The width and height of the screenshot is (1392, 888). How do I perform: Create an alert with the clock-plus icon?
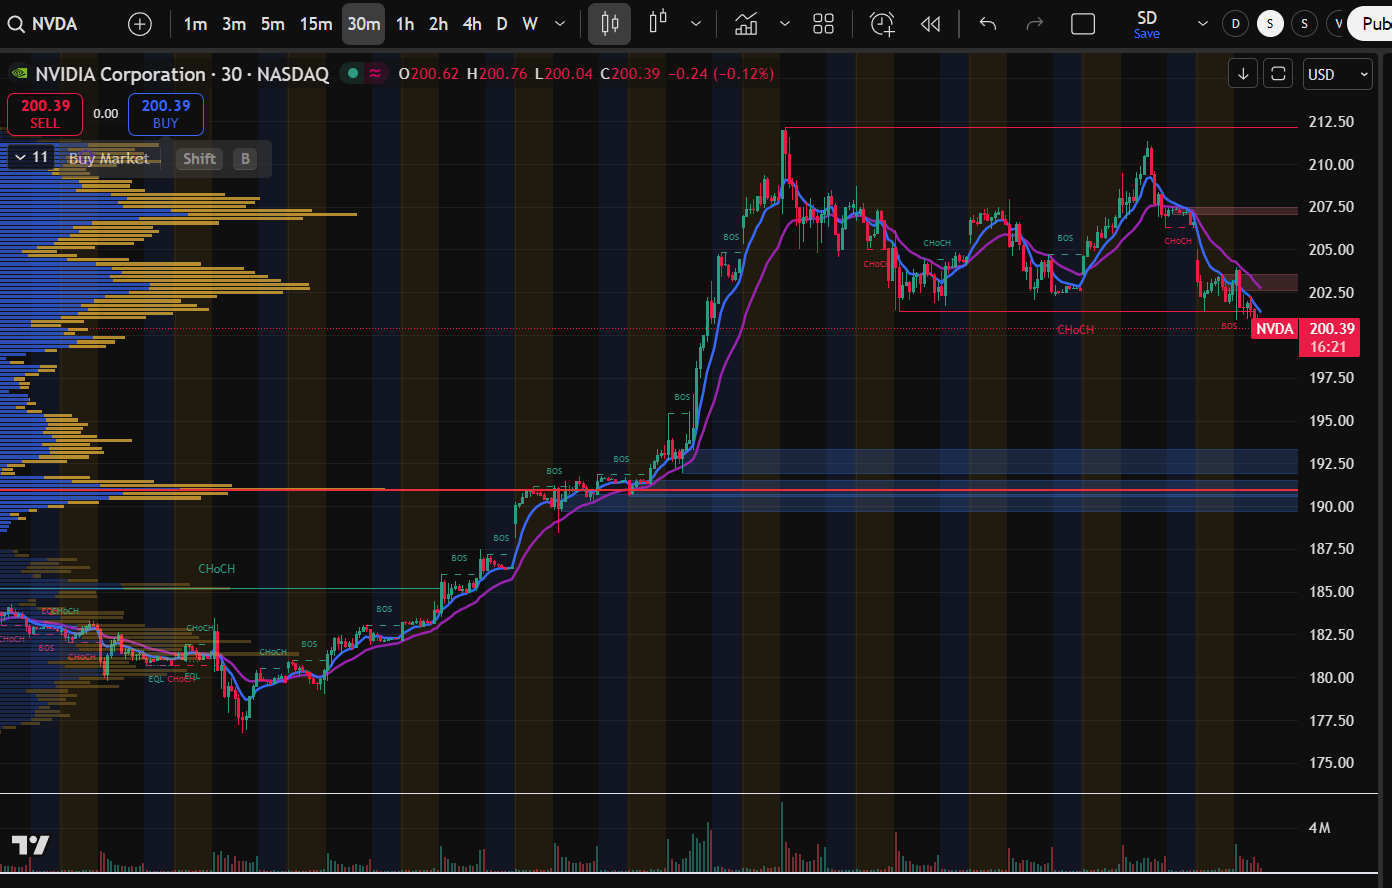(x=882, y=24)
